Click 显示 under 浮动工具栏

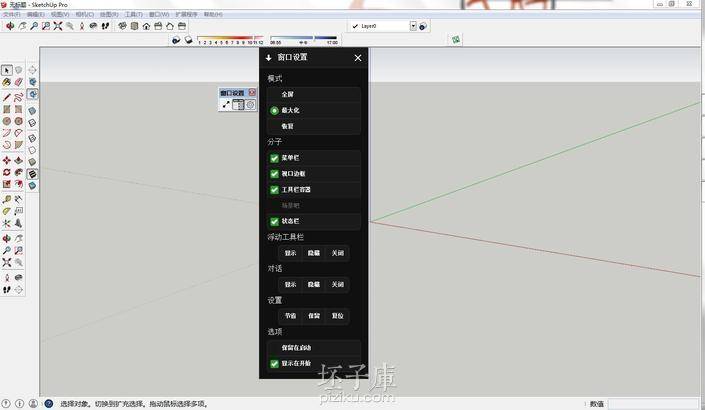point(290,253)
